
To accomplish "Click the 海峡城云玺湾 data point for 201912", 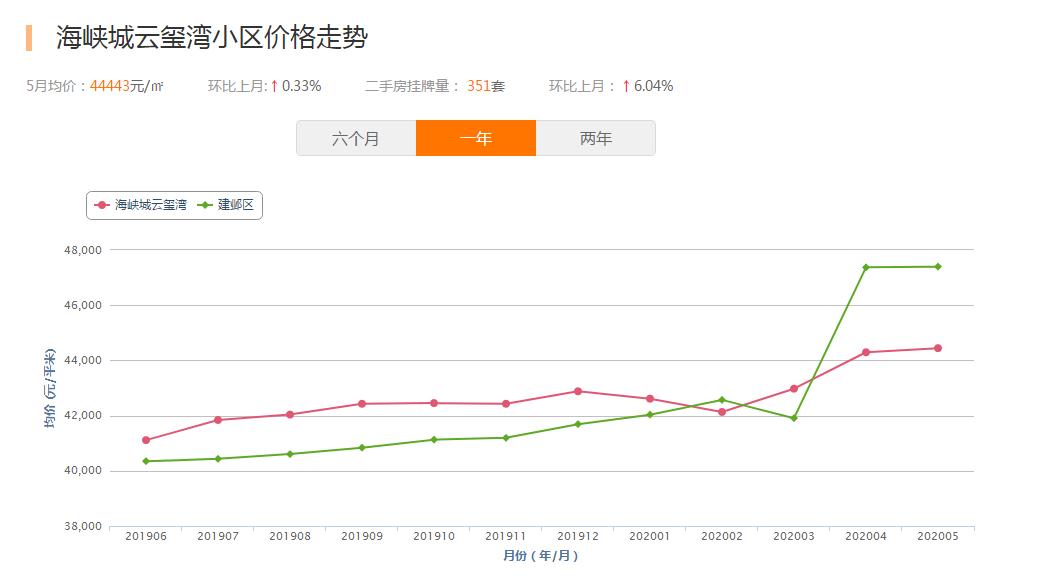I will point(578,392).
